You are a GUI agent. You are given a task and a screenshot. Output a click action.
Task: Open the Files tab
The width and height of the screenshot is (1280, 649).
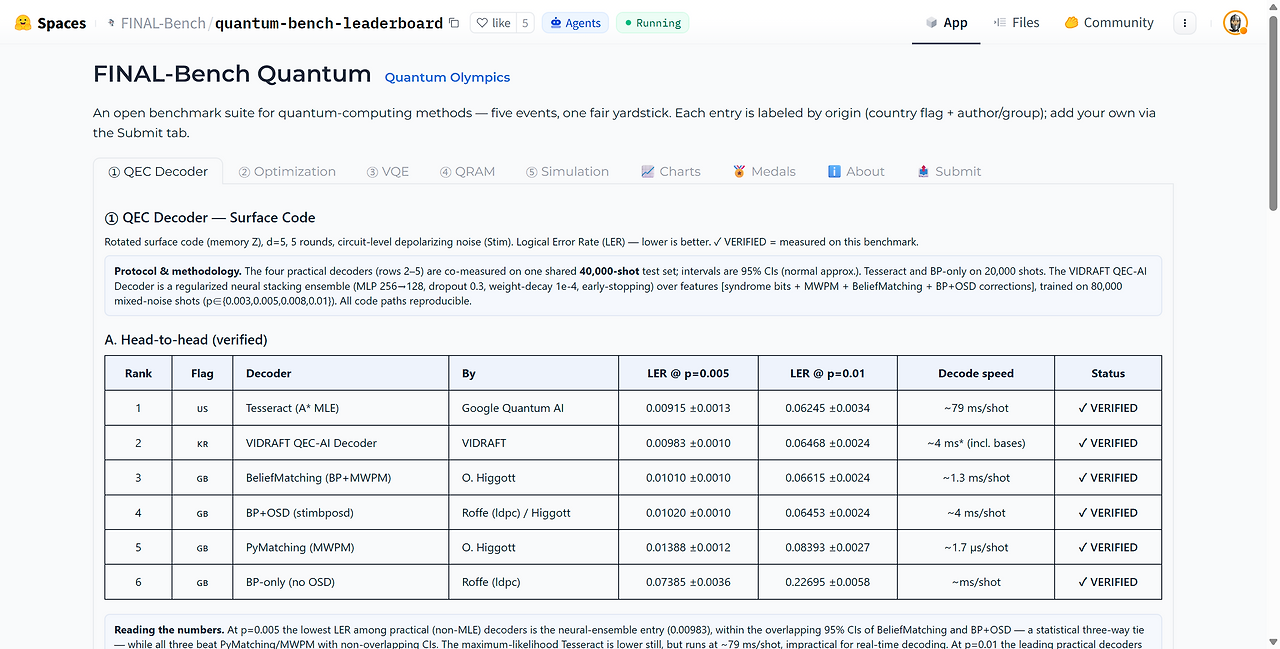click(x=1016, y=23)
